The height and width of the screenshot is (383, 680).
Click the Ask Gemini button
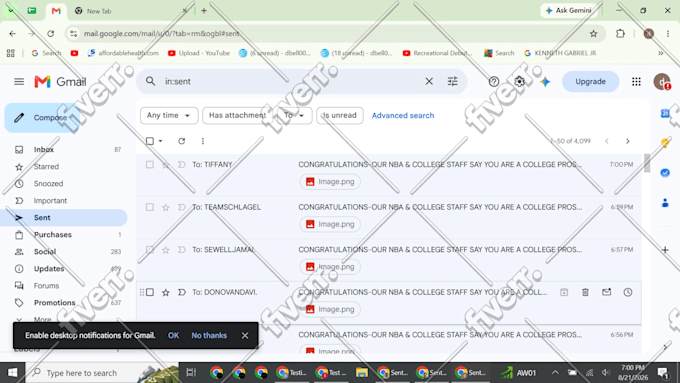569,10
